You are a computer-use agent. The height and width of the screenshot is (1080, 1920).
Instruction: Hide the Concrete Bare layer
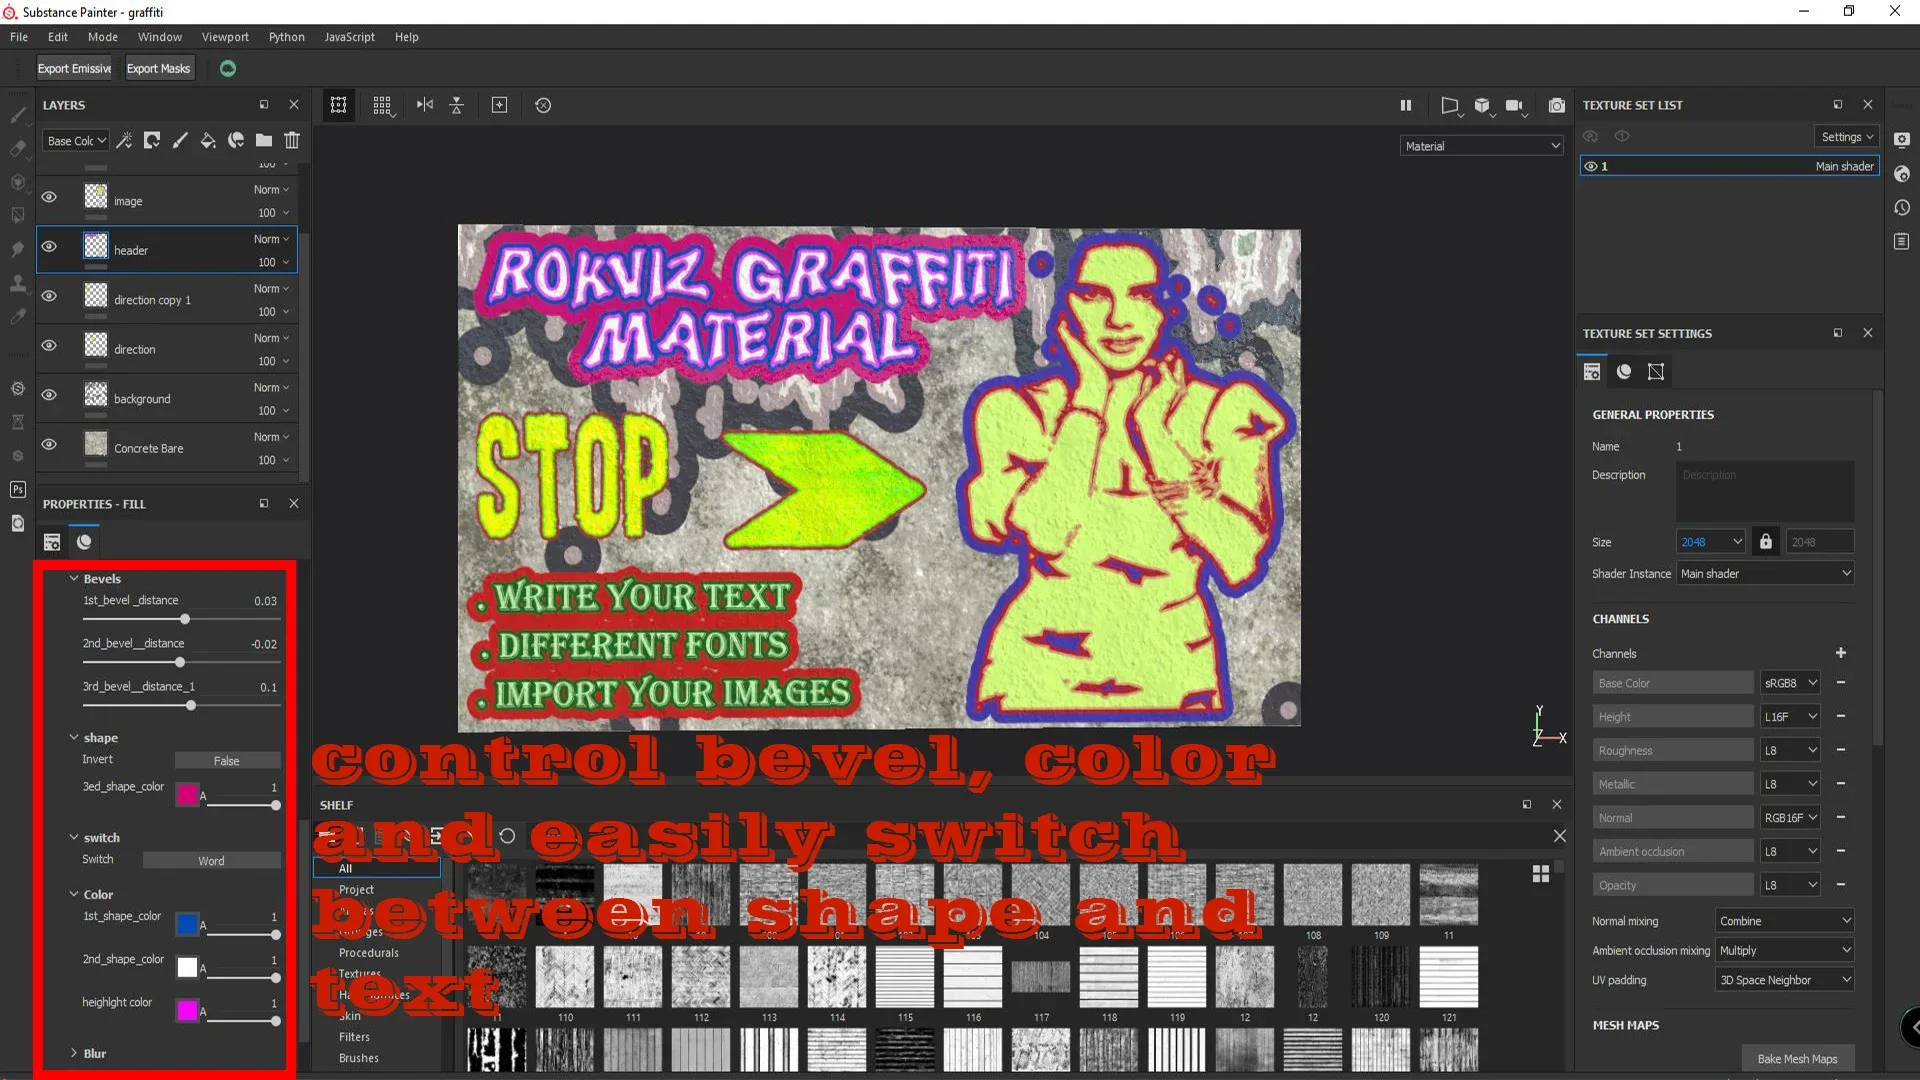pos(49,445)
